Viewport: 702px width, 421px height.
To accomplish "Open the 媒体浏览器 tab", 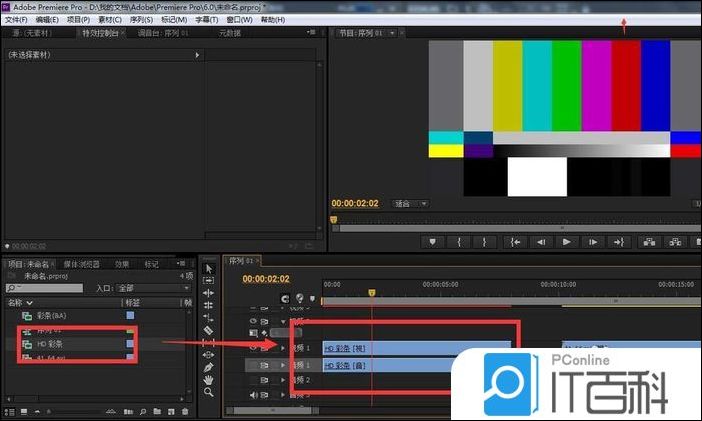I will tap(81, 264).
